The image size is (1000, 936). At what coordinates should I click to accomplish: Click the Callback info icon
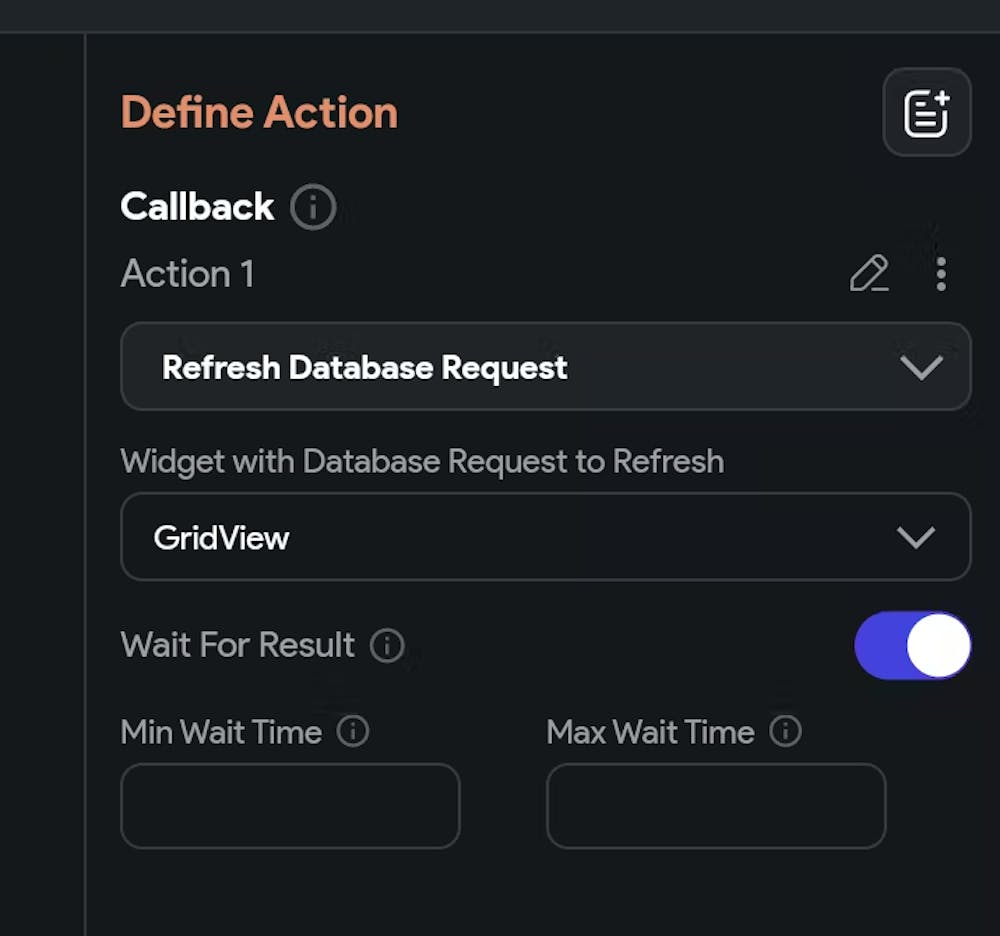pyautogui.click(x=312, y=208)
